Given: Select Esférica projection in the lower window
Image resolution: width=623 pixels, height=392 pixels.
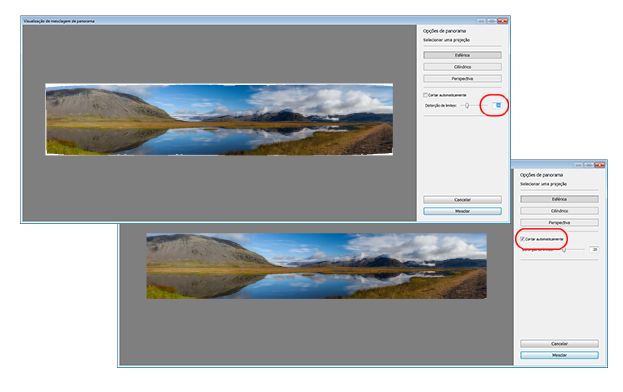Looking at the screenshot, I should tap(559, 199).
